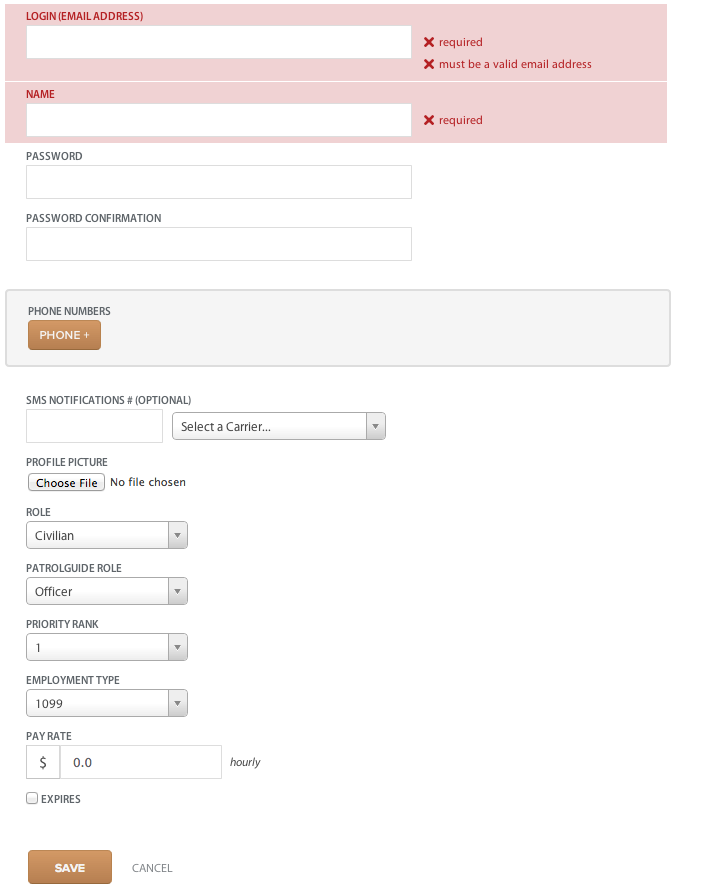Expand the PatrolGuide Role dropdown showing Officer
Viewport: 701px width, 891px height.
click(x=107, y=591)
